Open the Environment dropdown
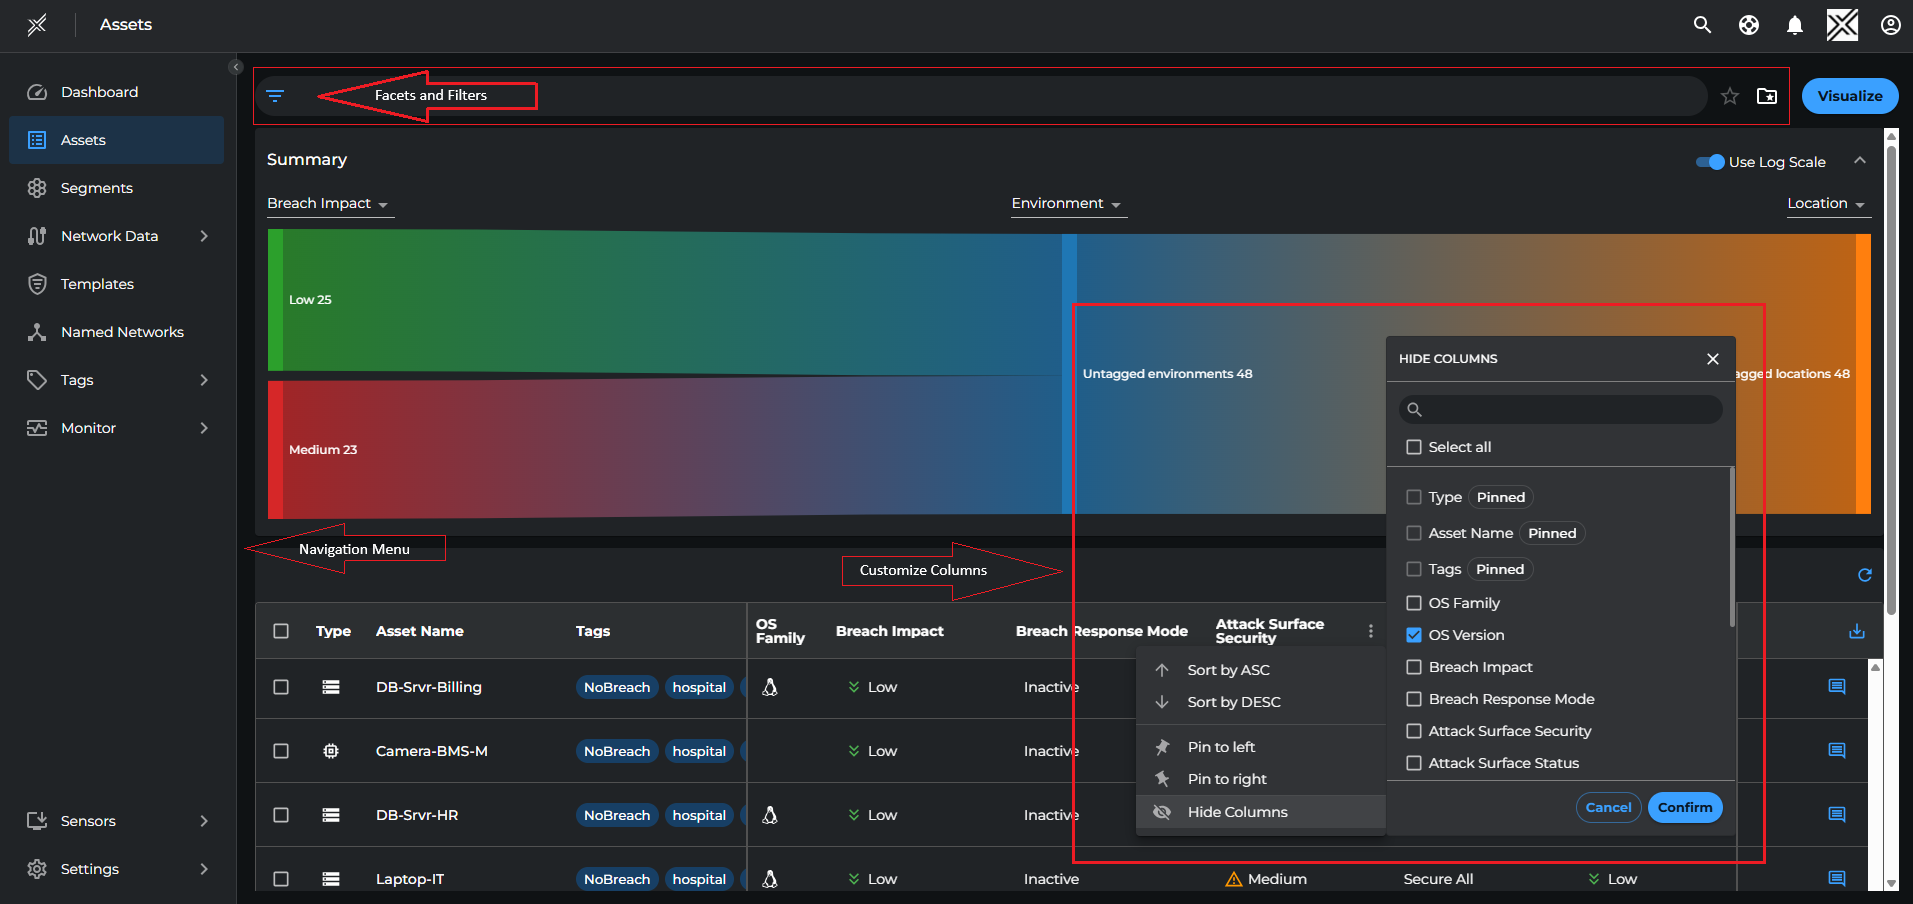Screen dimensions: 1913x904 tap(1066, 204)
